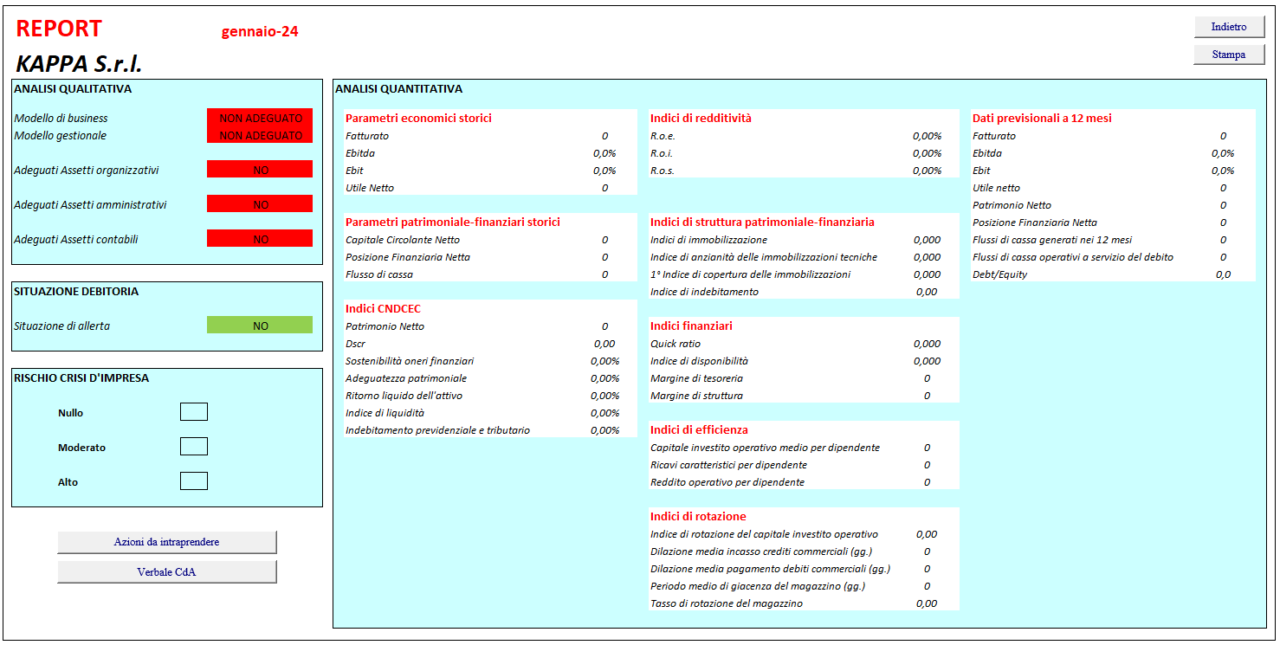This screenshot has width=1280, height=645.
Task: Open Azioni da intraprendere
Action: (167, 542)
